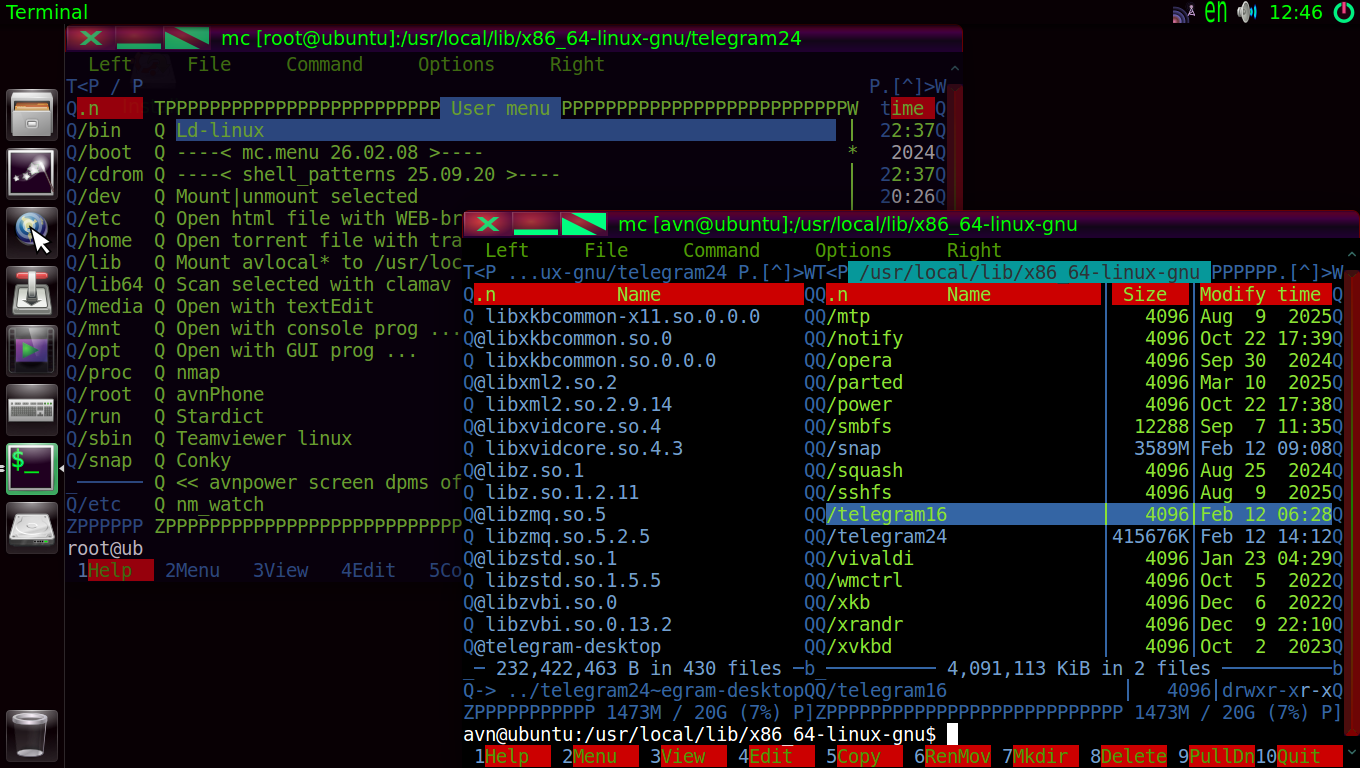This screenshot has width=1360, height=768.
Task: Choose 'Mount|unmount selected' in User menu
Action: pyautogui.click(x=297, y=196)
